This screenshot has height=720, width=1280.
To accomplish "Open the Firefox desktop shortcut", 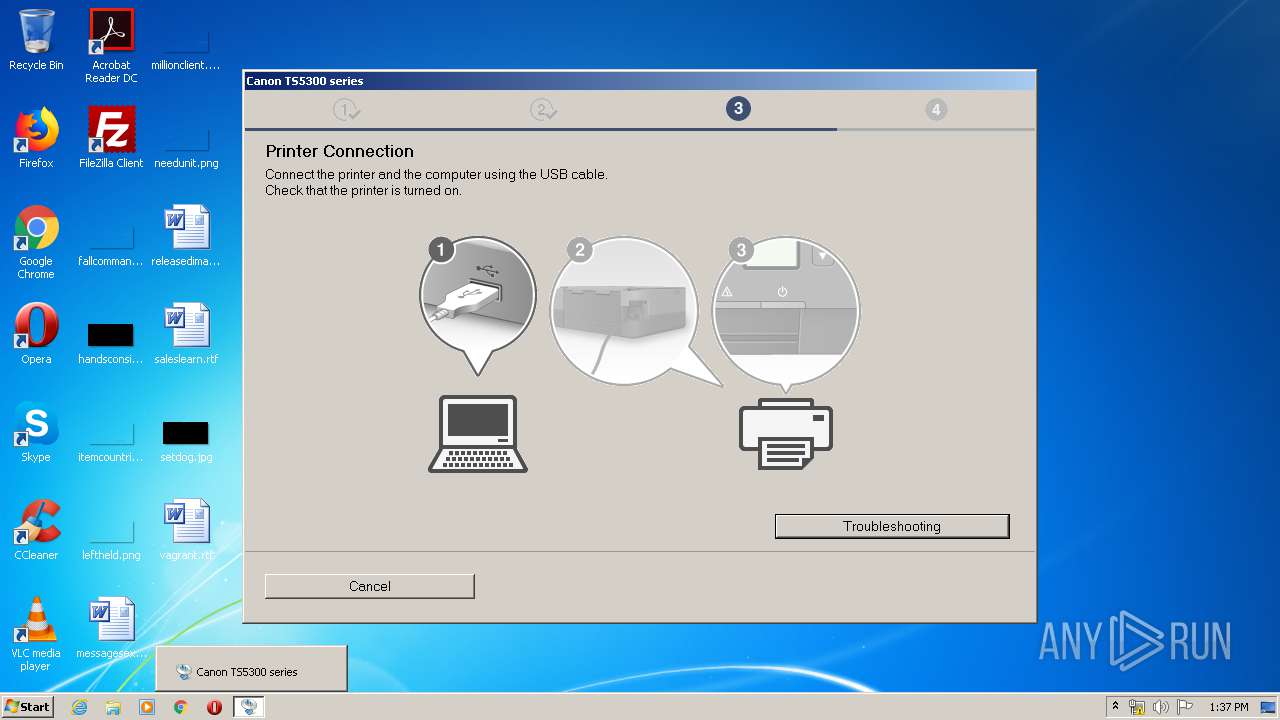I will click(x=36, y=138).
